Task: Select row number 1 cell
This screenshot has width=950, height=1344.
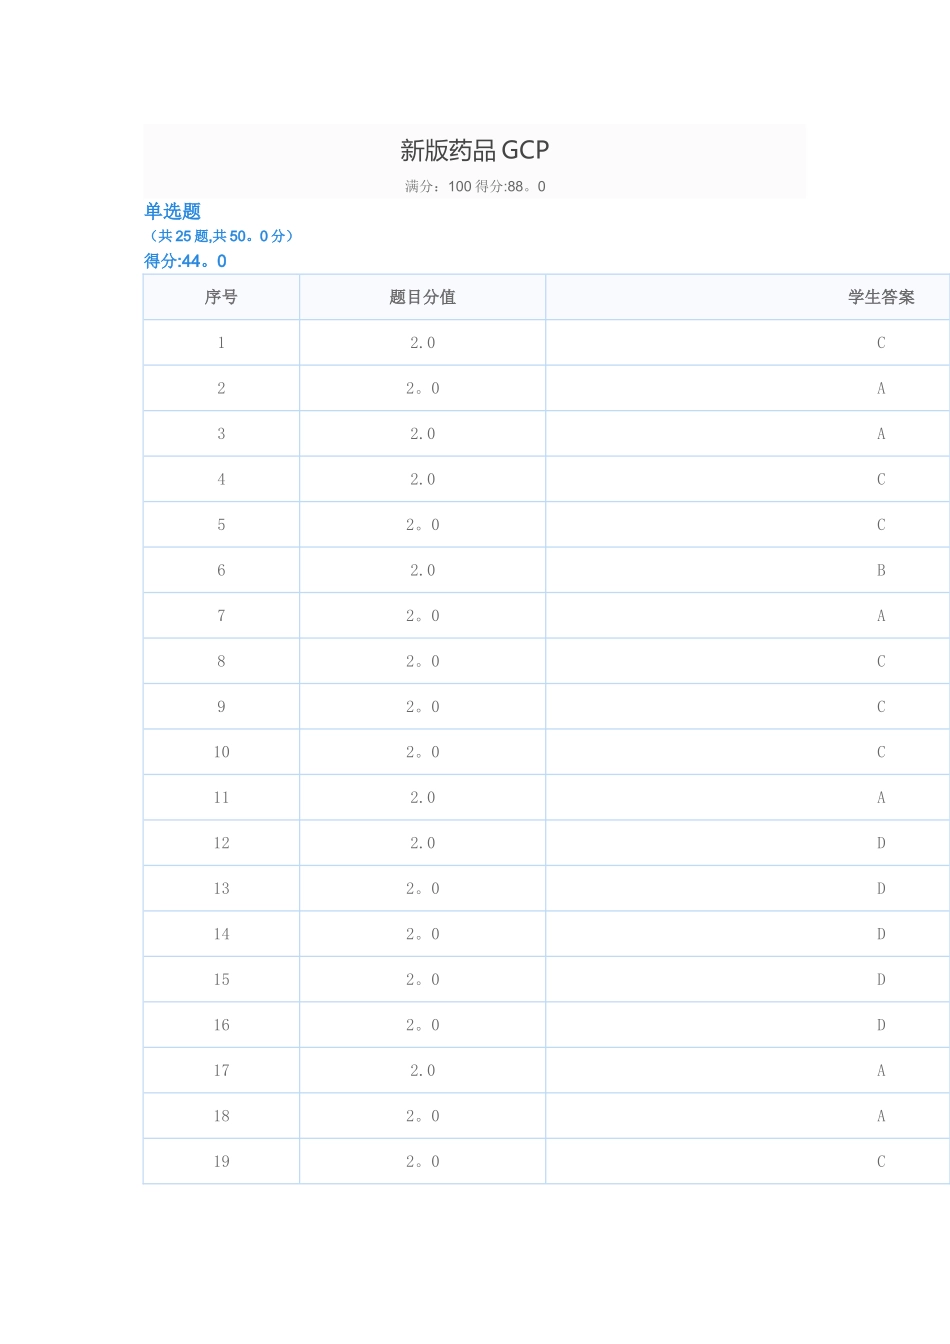Action: tap(221, 343)
